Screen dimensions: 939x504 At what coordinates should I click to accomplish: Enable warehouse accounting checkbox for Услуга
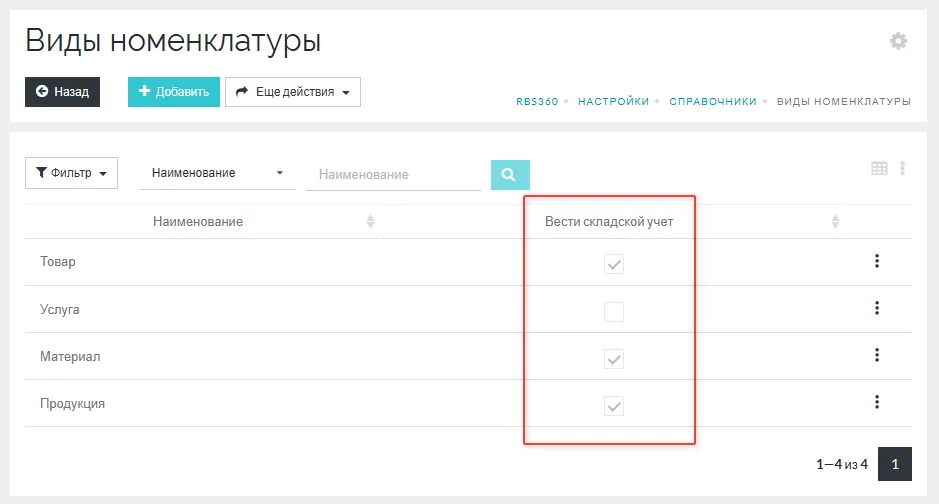pyautogui.click(x=614, y=312)
